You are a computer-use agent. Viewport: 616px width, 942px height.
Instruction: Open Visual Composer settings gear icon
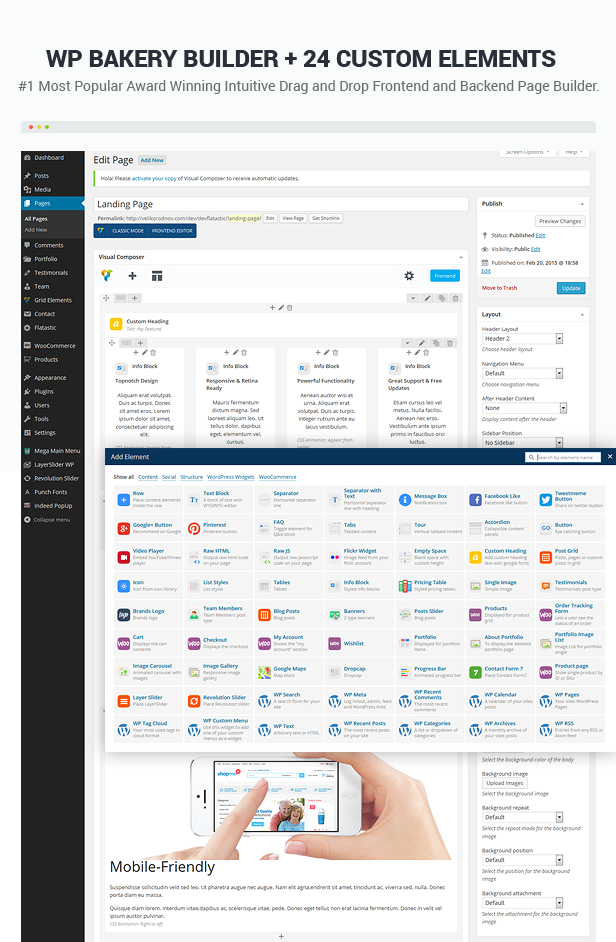tap(409, 275)
